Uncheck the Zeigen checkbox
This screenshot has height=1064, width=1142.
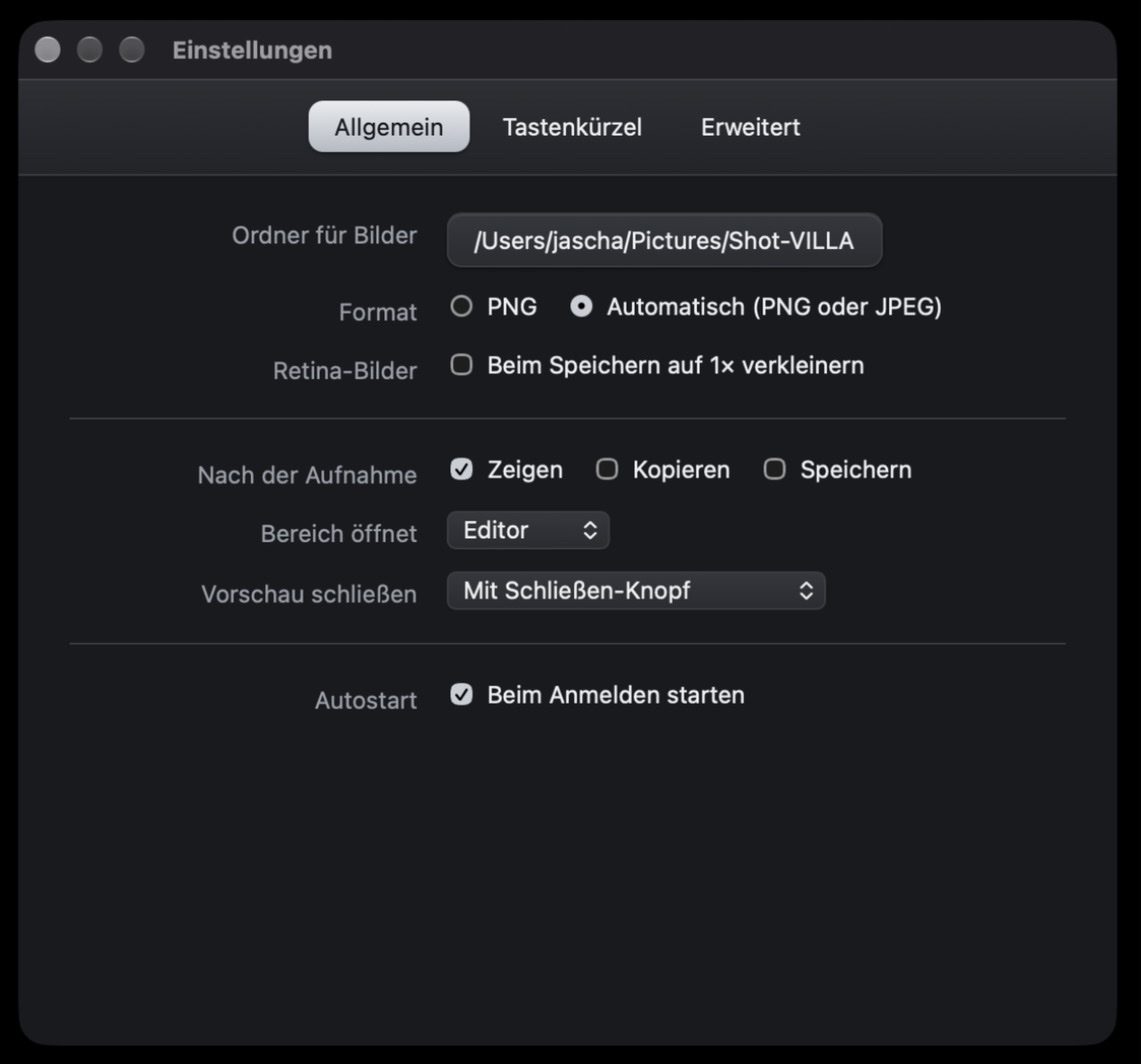point(461,470)
